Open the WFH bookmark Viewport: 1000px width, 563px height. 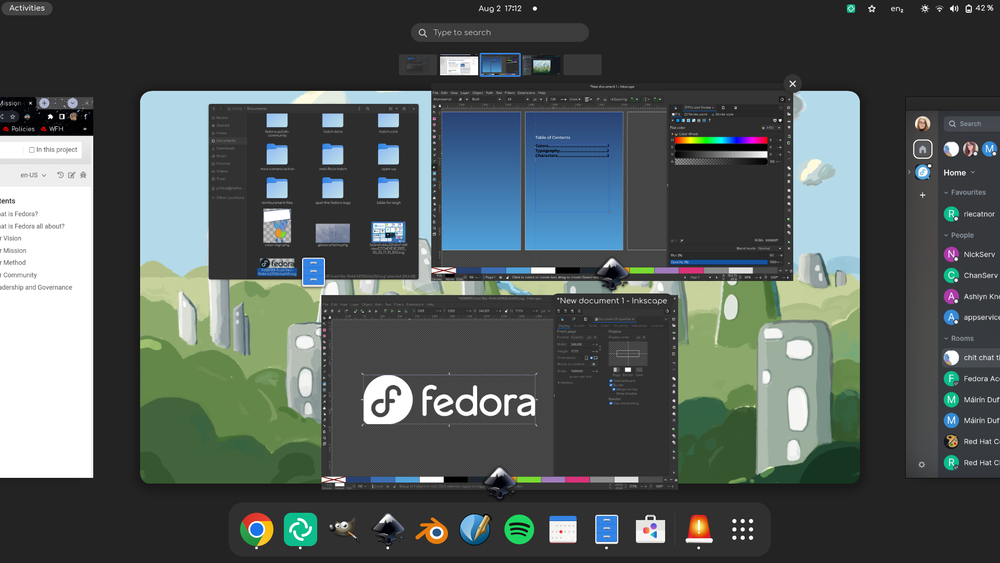(52, 129)
